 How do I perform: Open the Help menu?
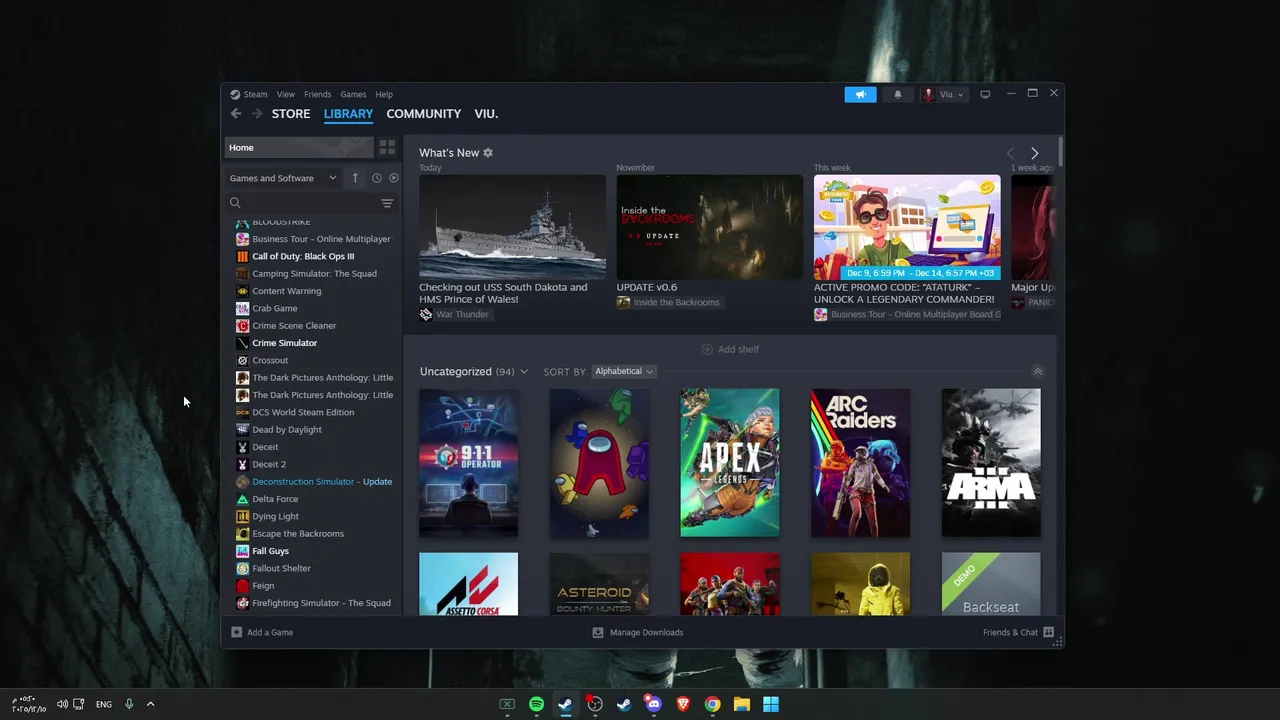[x=384, y=94]
